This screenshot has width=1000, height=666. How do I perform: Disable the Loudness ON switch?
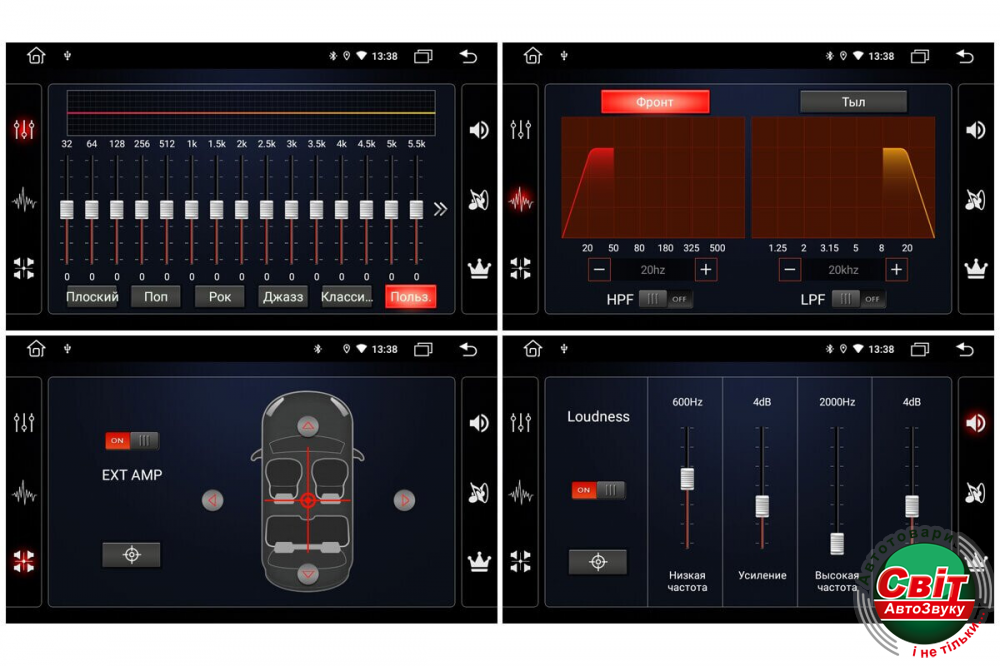pyautogui.click(x=598, y=490)
